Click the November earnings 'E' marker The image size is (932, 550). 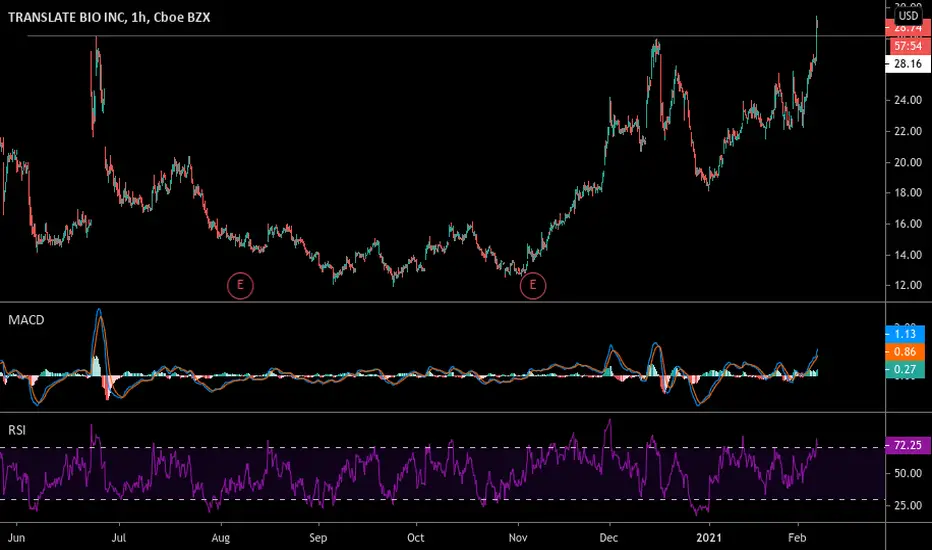(533, 286)
